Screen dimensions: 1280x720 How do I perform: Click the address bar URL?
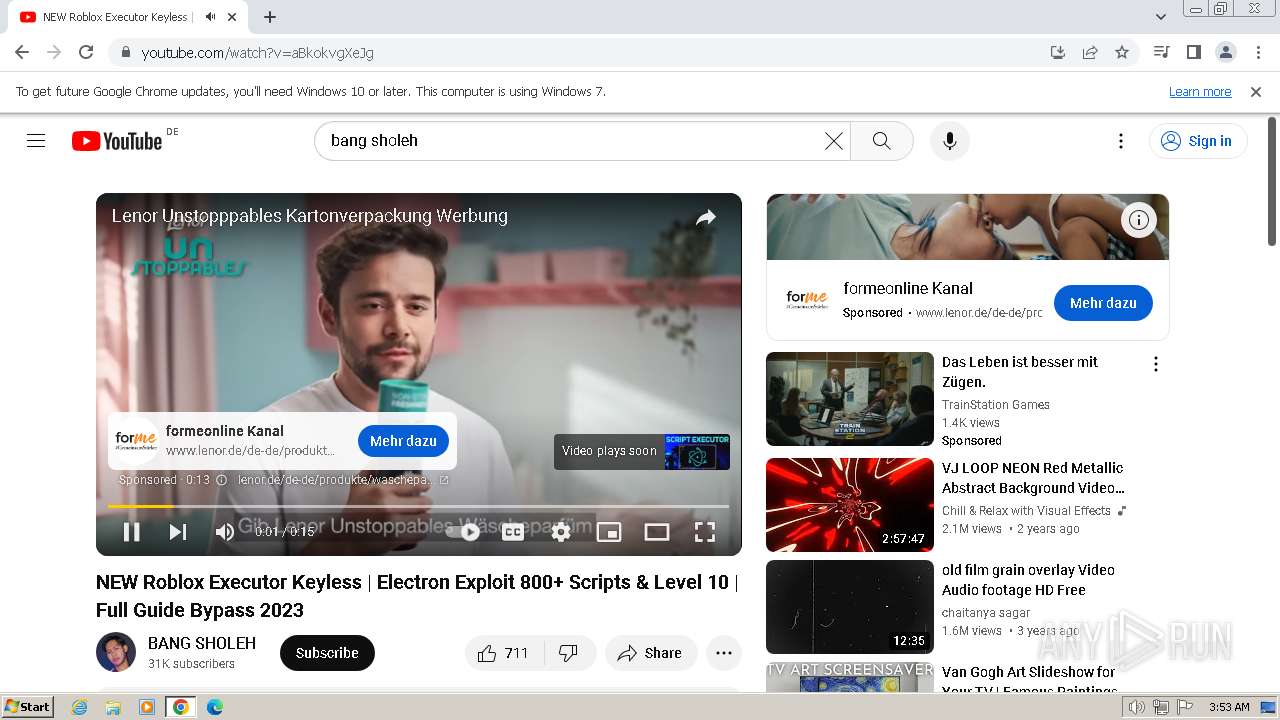tap(258, 53)
